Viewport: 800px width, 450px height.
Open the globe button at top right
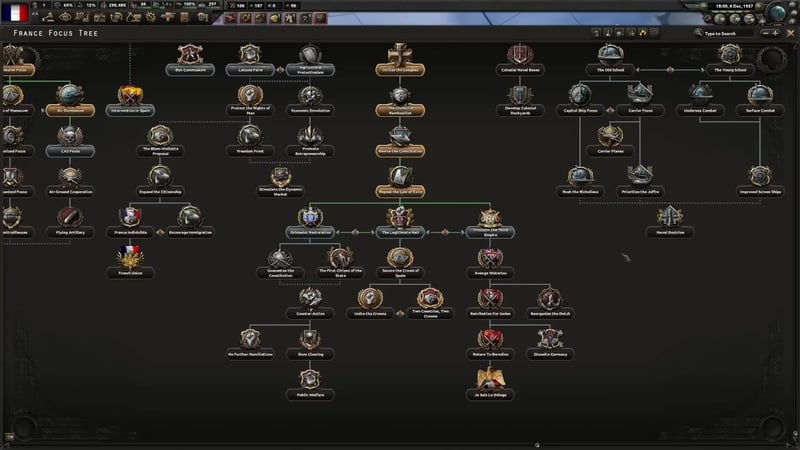[x=777, y=12]
